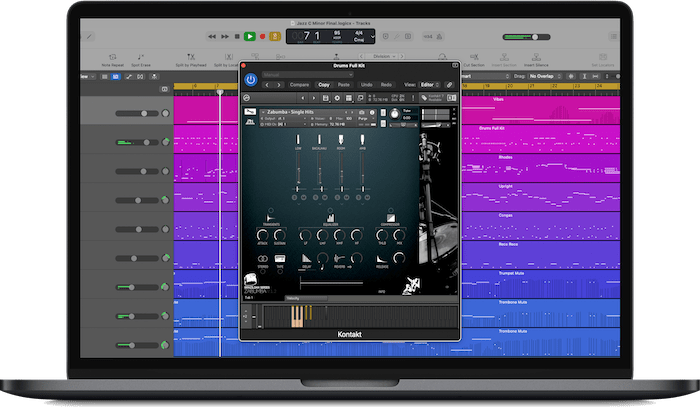Click the plugin link chain icon
The width and height of the screenshot is (700, 407).
449,85
